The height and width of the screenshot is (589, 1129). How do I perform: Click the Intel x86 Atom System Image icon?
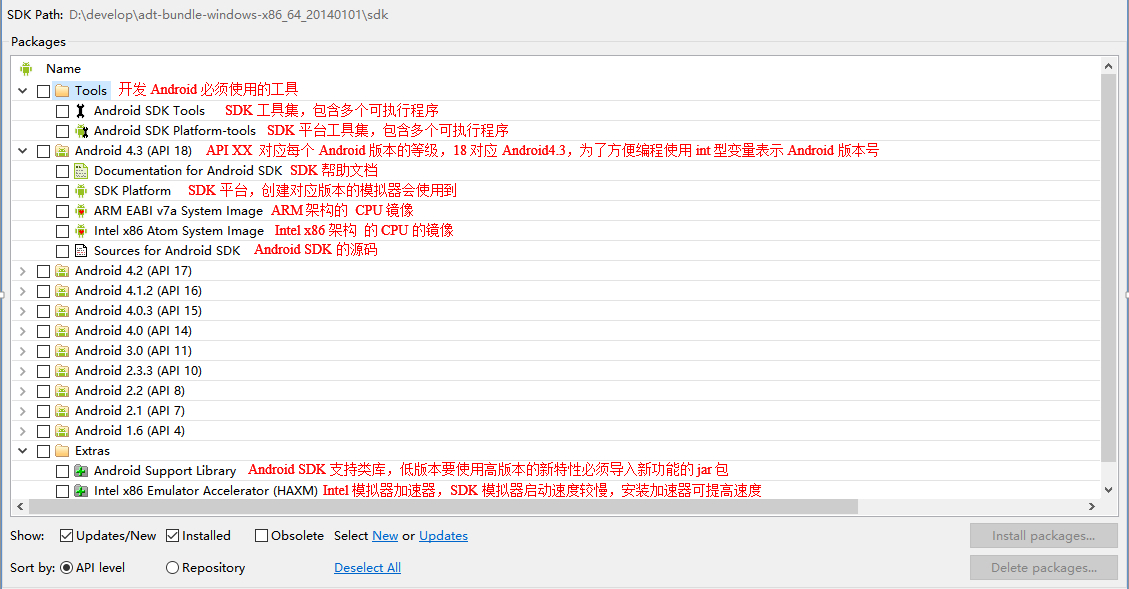coord(81,231)
